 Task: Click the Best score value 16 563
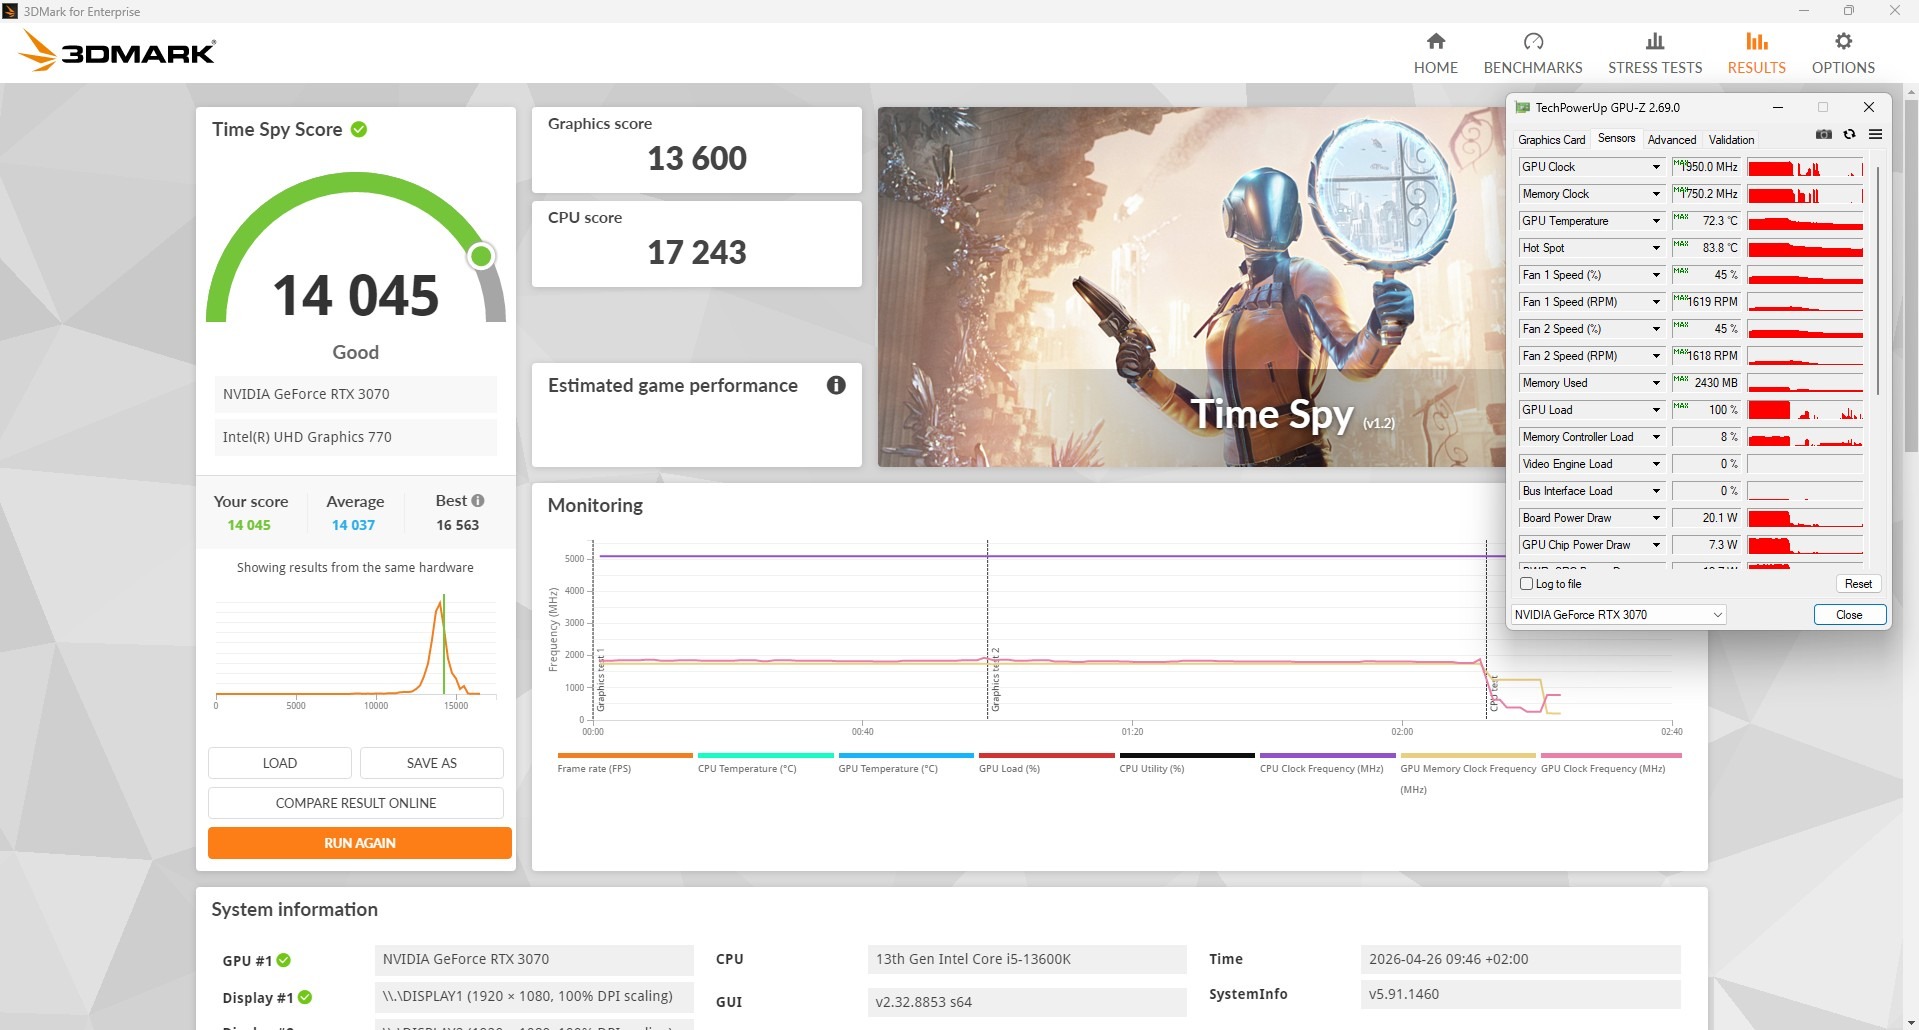point(457,525)
